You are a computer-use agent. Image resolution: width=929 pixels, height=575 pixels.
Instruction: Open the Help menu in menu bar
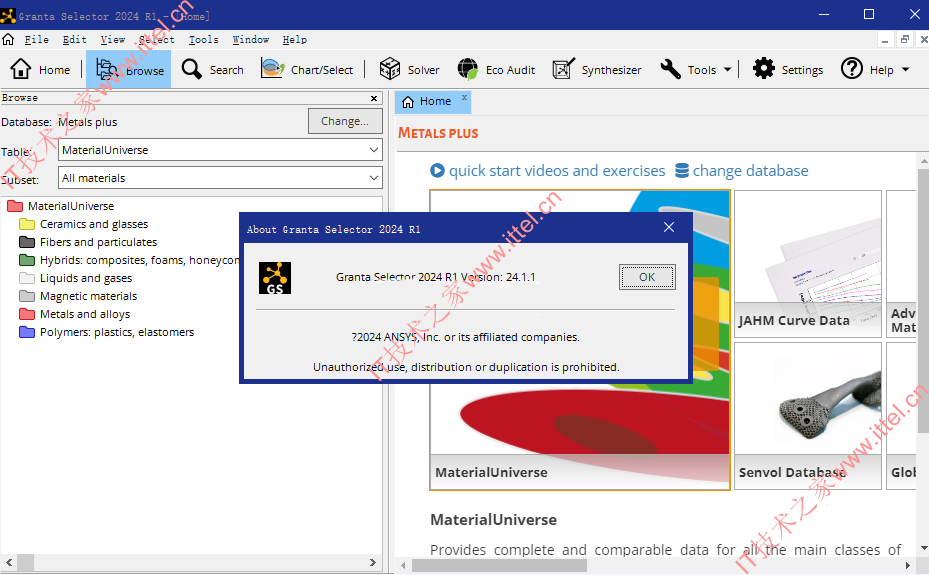click(294, 40)
